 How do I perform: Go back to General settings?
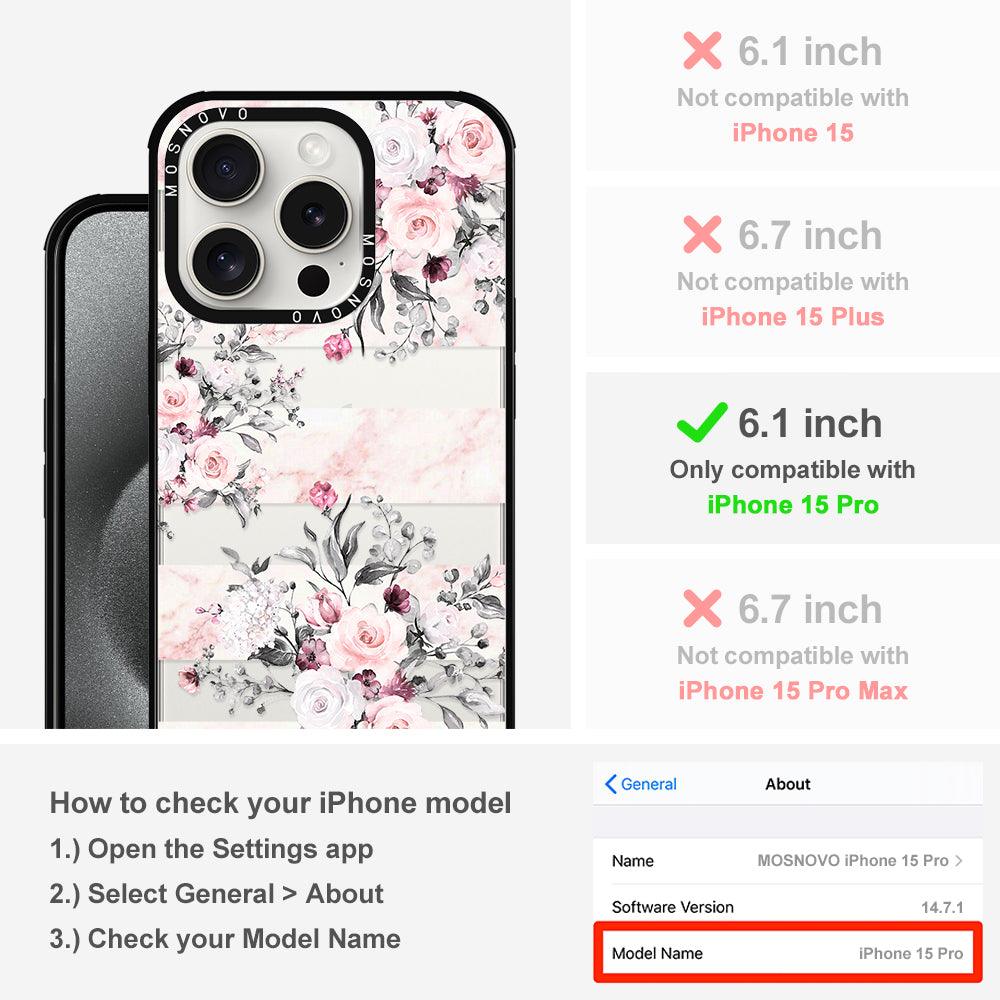click(641, 784)
